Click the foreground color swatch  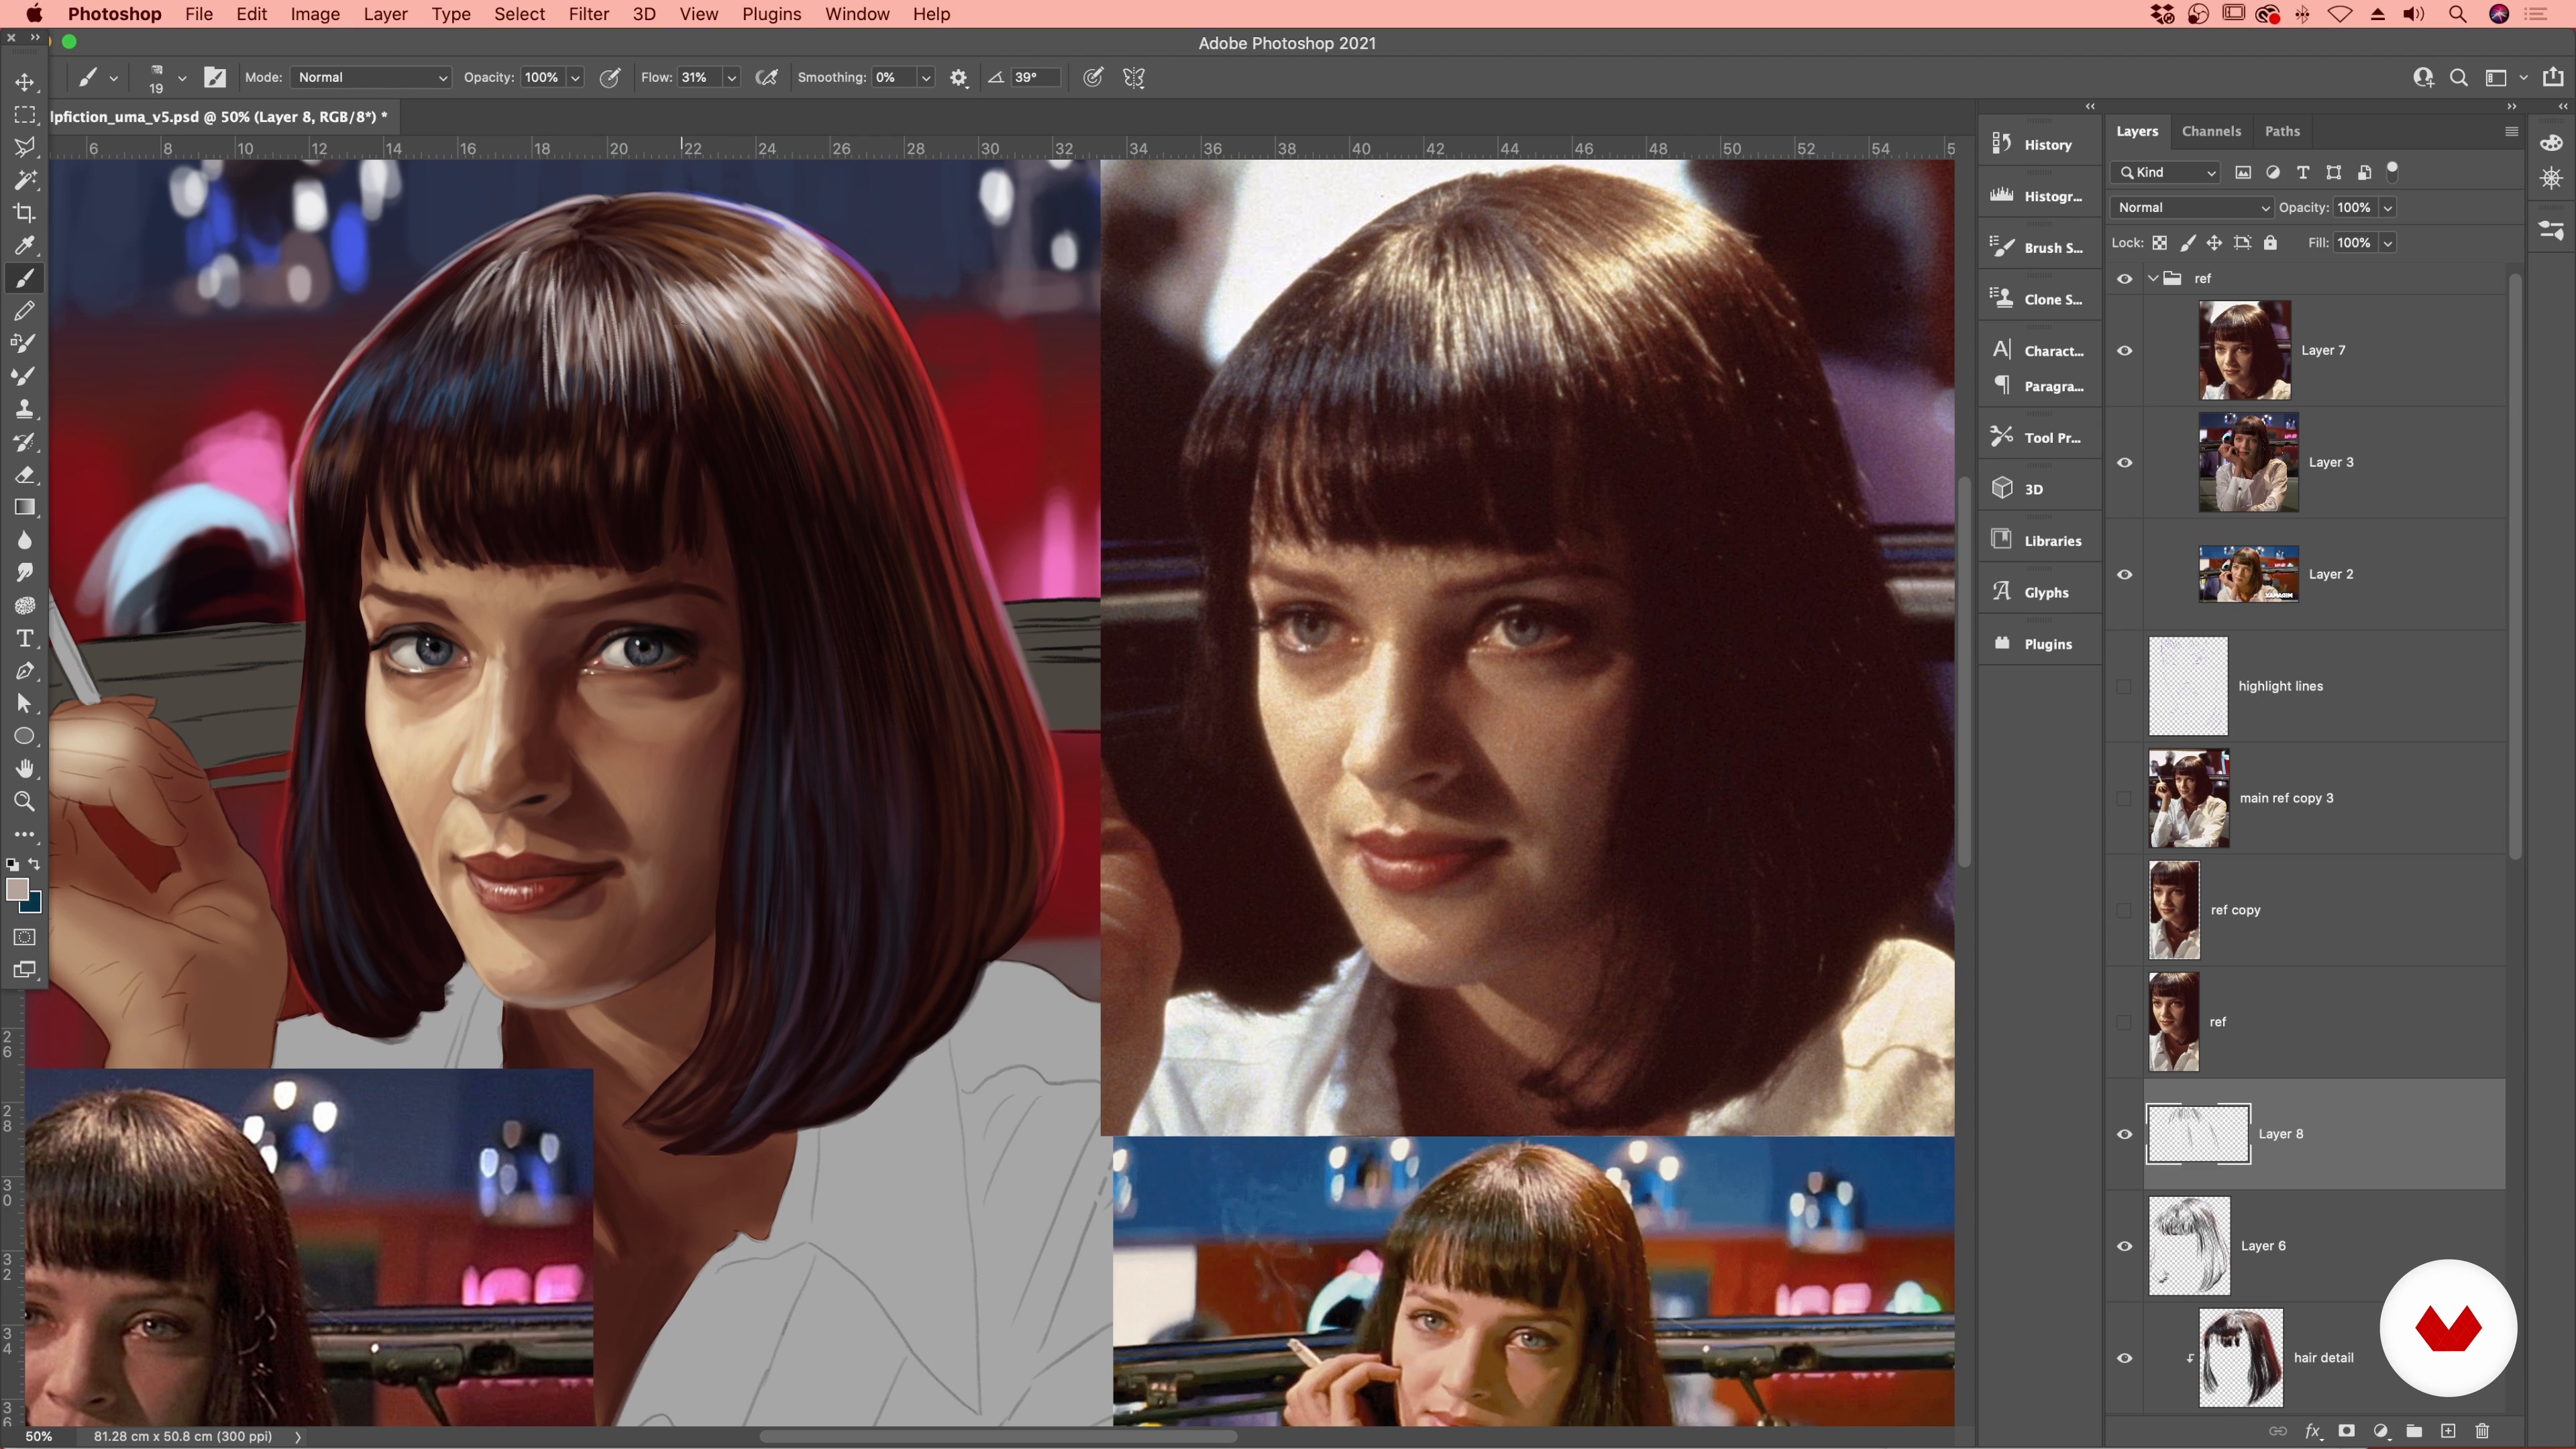tap(16, 888)
